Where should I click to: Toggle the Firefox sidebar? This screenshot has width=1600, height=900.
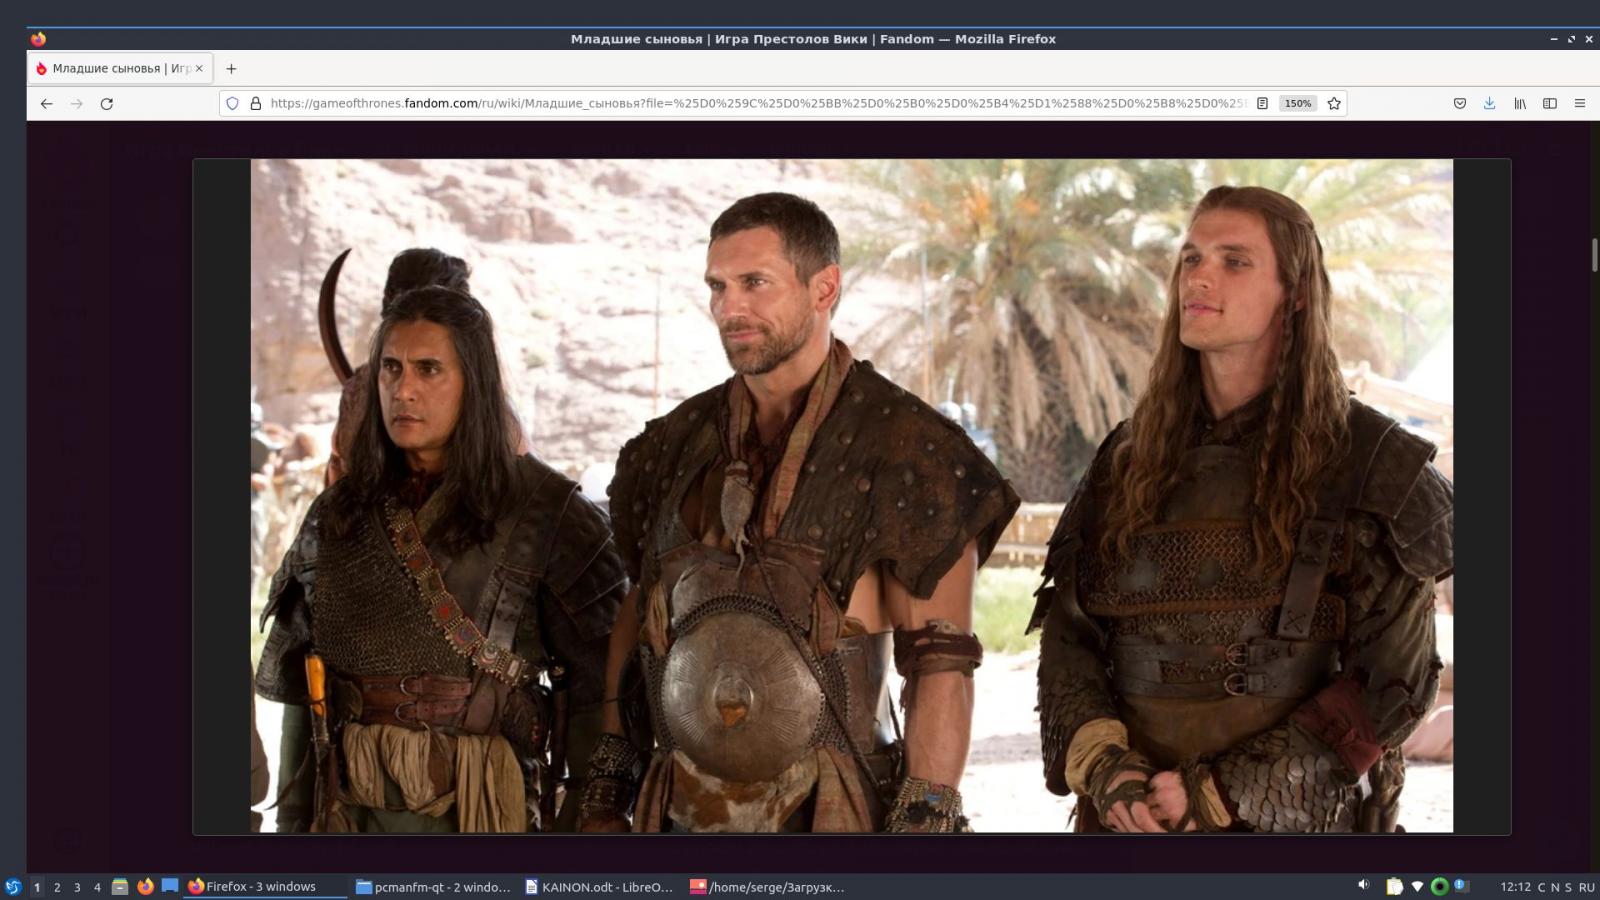(1550, 103)
